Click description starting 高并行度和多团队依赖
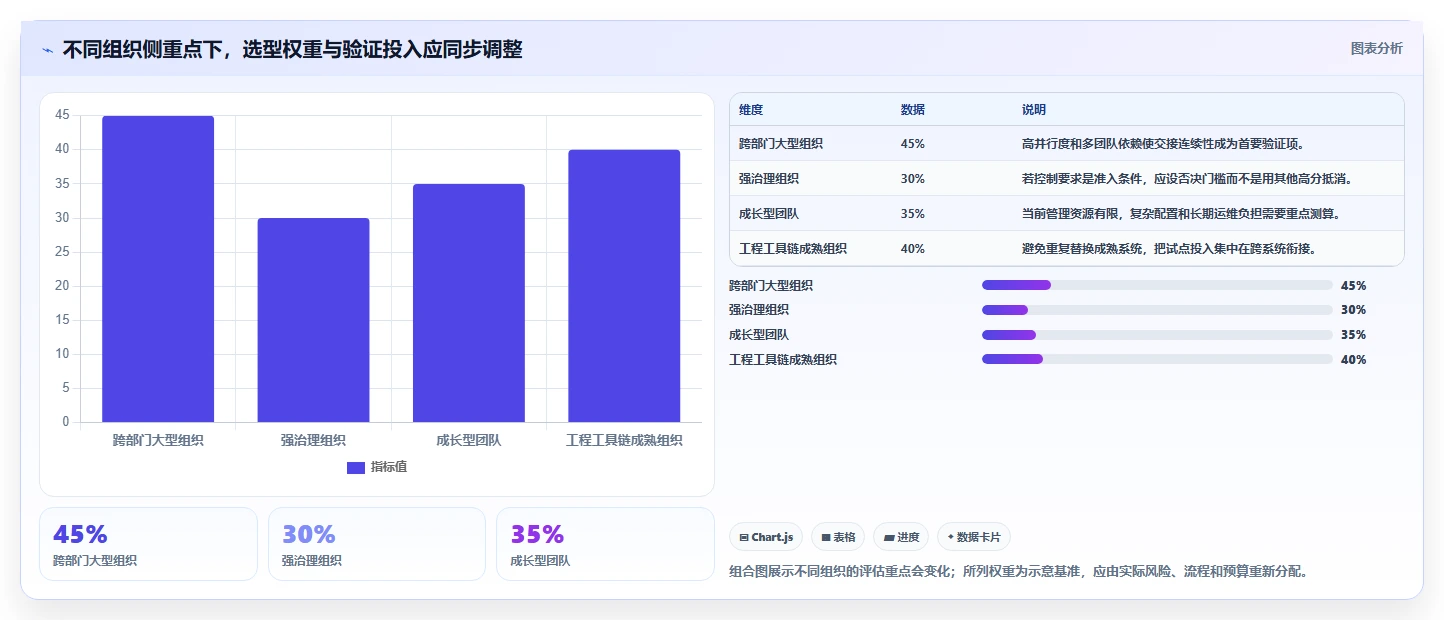The width and height of the screenshot is (1444, 620). click(x=1162, y=144)
